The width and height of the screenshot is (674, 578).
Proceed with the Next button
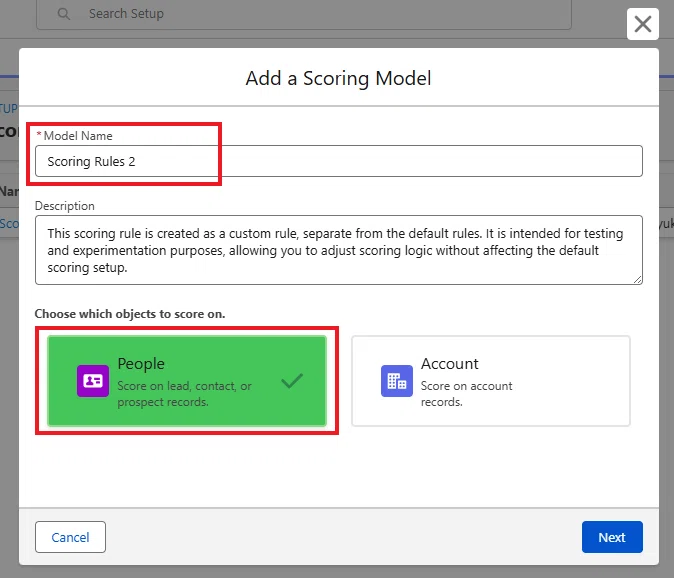pyautogui.click(x=612, y=537)
